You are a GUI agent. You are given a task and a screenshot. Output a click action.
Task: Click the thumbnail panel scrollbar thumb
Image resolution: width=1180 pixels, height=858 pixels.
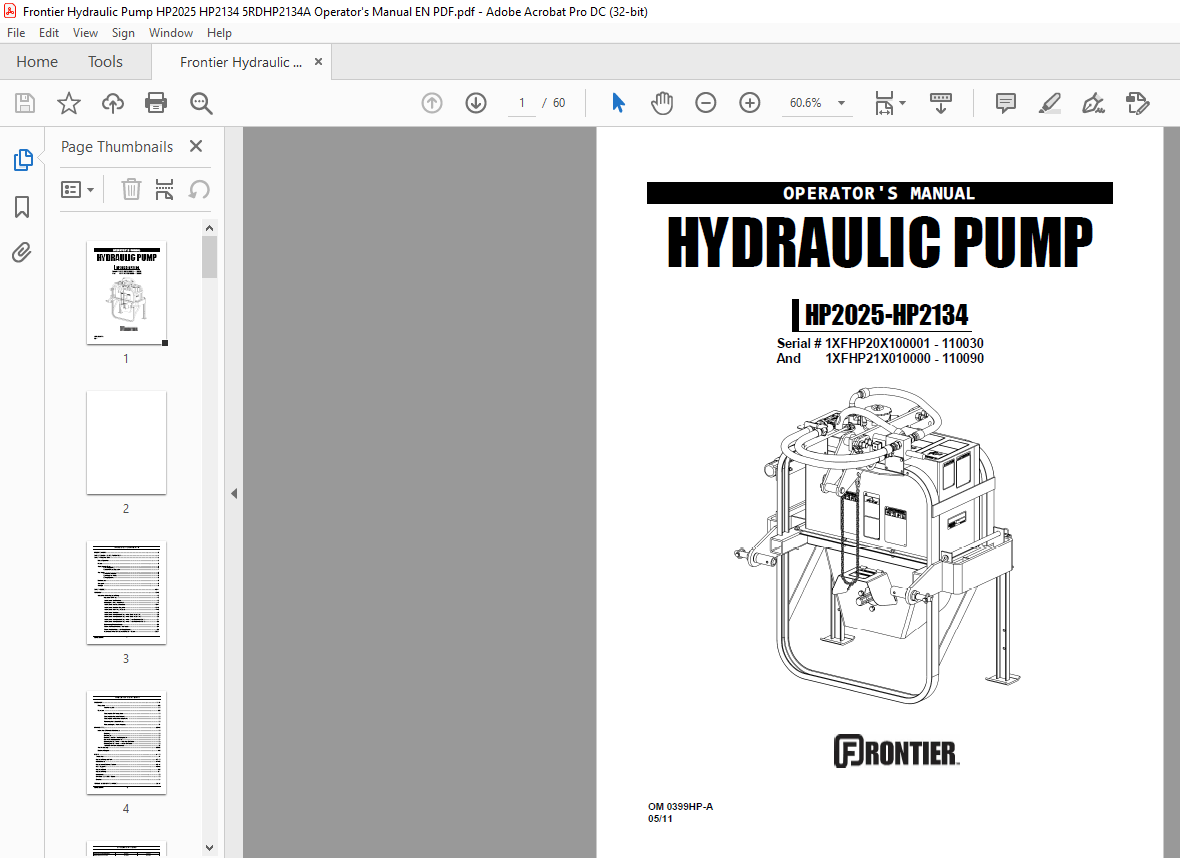click(209, 257)
